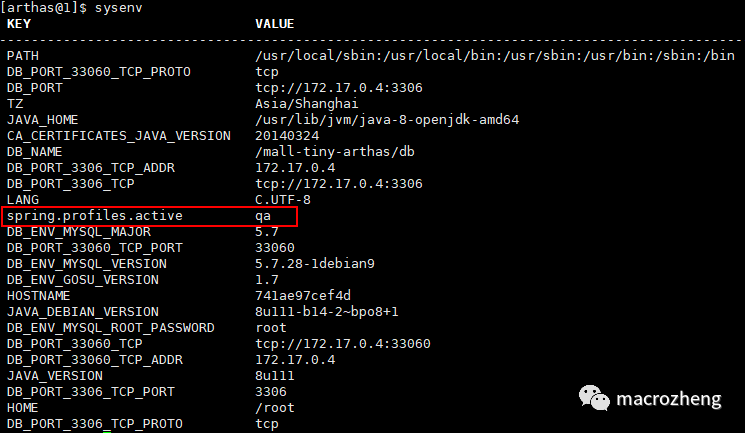
Task: Select the DB_PORT_3306_TCP_ADDR key
Action: 91,168
